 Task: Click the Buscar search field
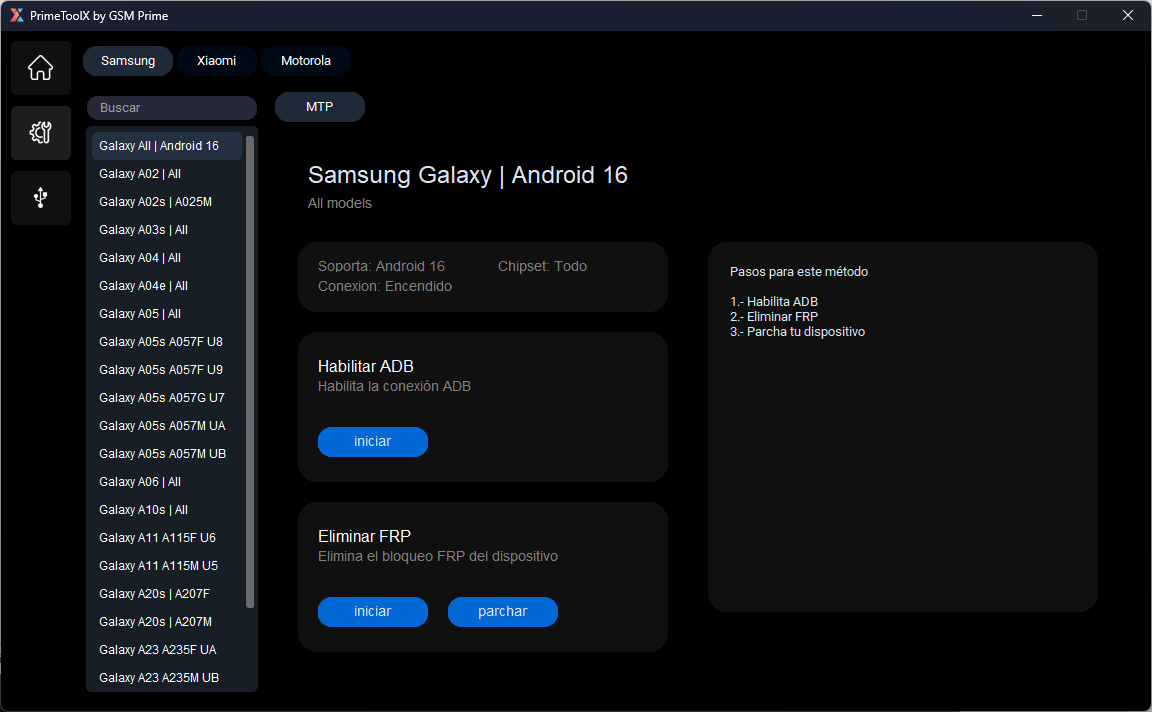(171, 107)
